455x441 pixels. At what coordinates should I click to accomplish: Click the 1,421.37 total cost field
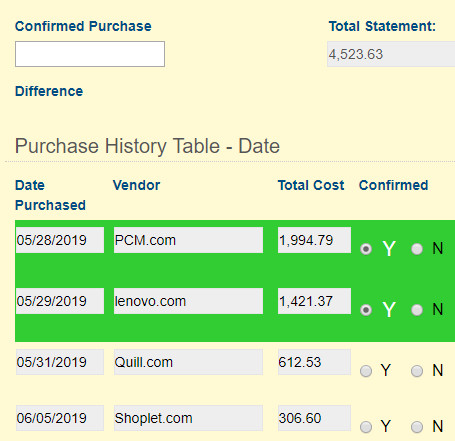(314, 301)
